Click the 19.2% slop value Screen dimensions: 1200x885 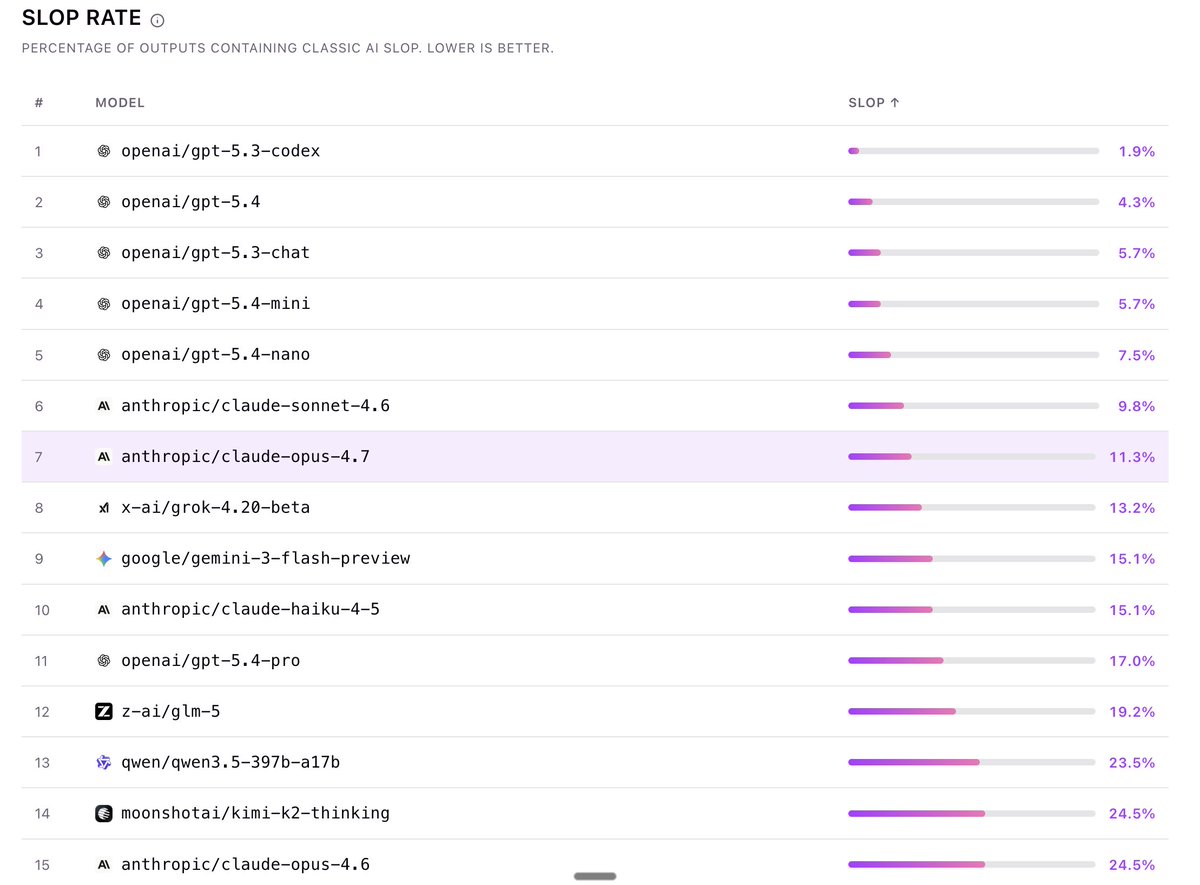(1132, 712)
